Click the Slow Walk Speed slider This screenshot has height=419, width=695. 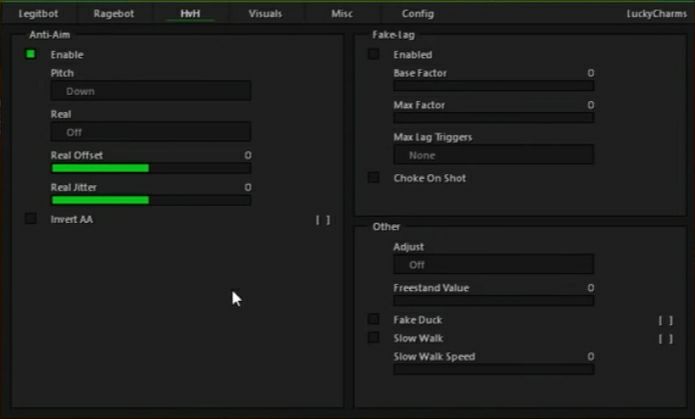[494, 369]
